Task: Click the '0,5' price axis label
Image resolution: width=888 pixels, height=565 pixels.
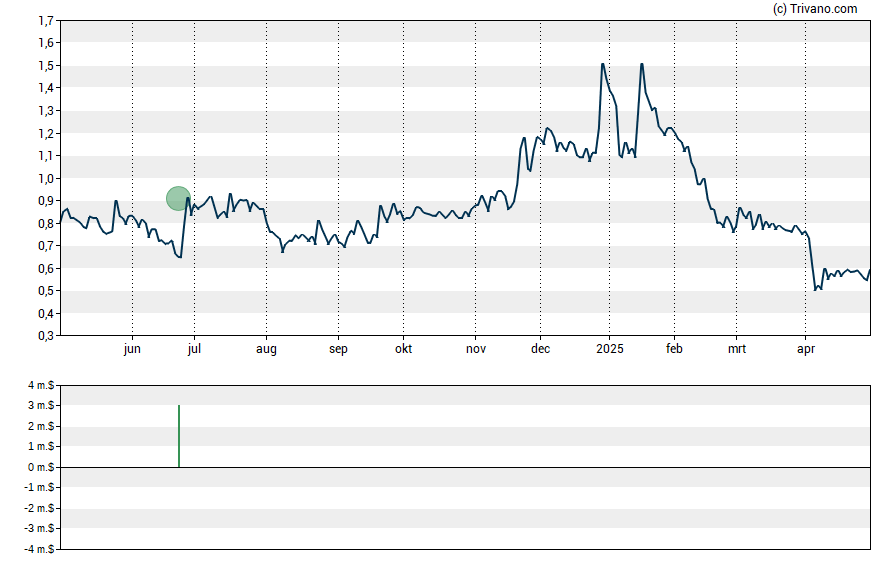Action: (46, 291)
